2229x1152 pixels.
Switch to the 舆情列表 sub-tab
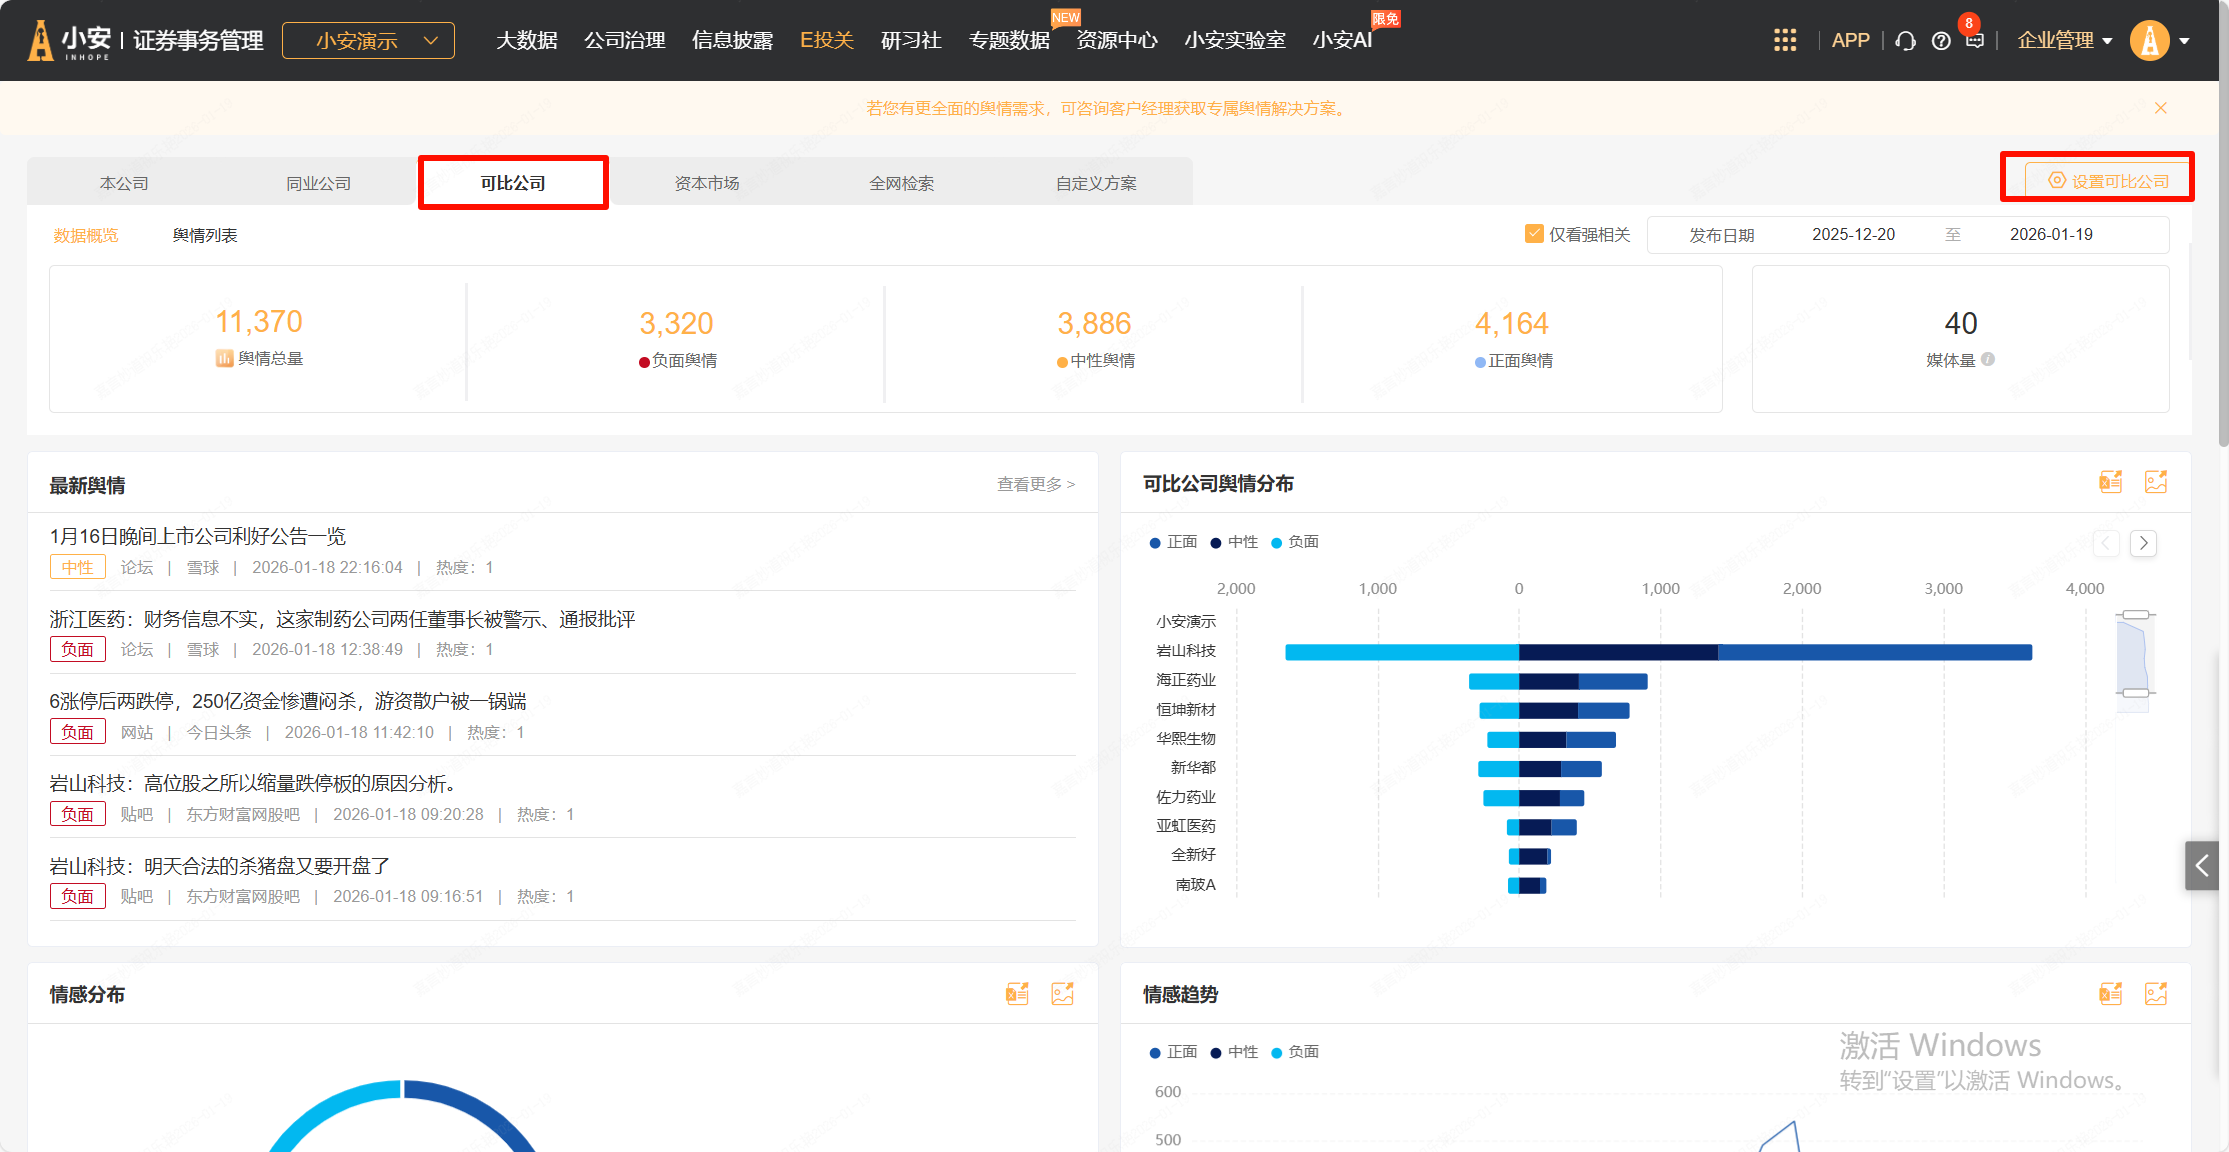pos(205,235)
